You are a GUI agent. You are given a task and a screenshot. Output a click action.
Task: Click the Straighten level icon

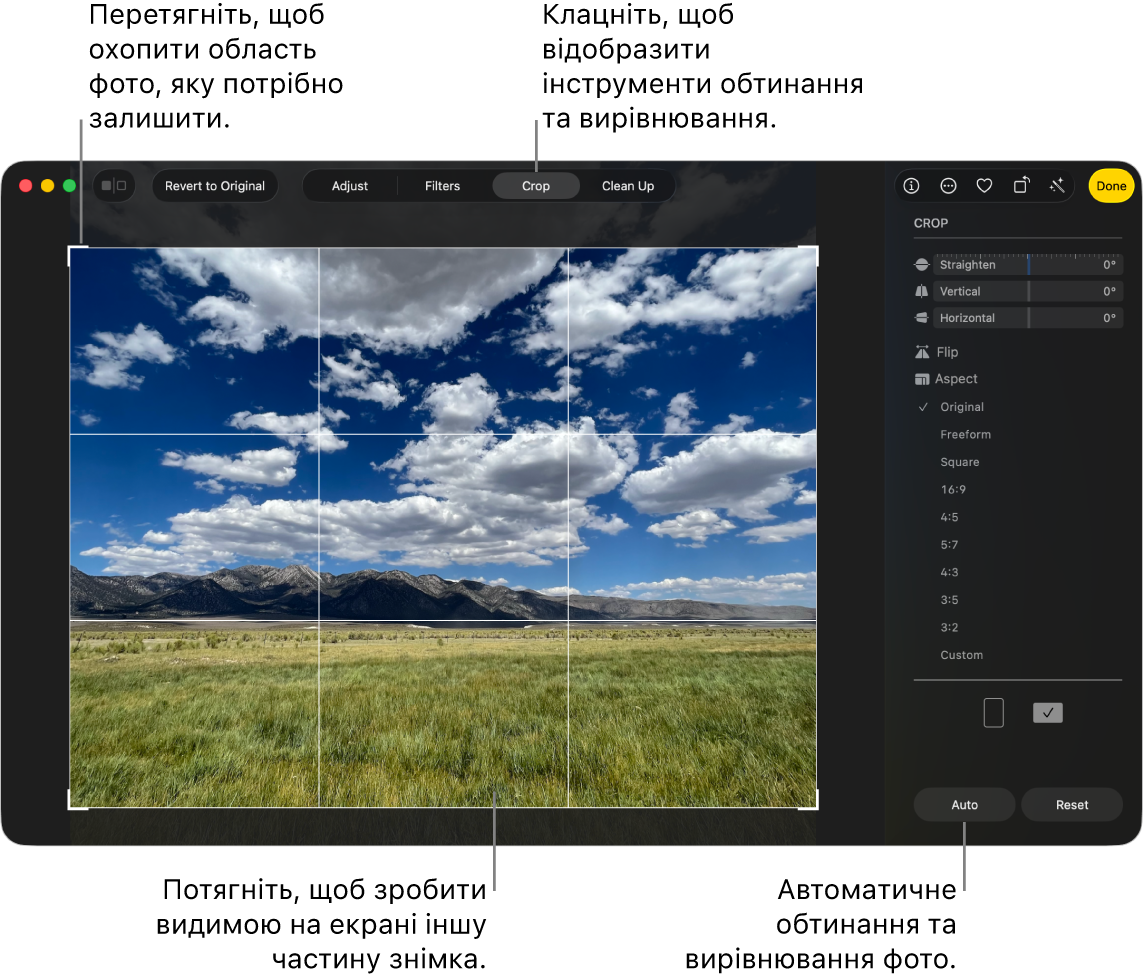pos(922,265)
